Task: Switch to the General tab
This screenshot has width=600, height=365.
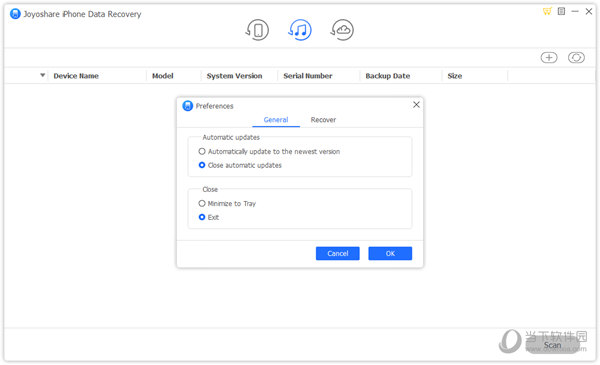Action: pos(276,120)
